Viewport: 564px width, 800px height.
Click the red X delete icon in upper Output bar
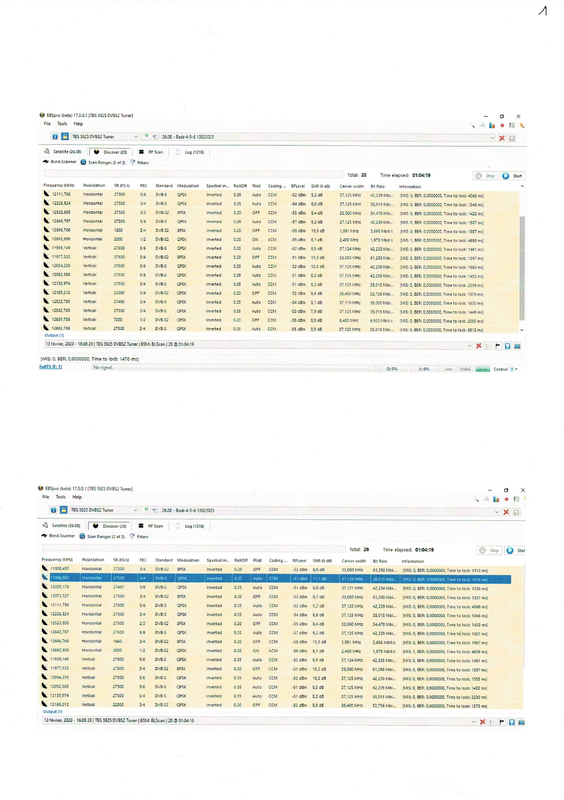coord(479,346)
